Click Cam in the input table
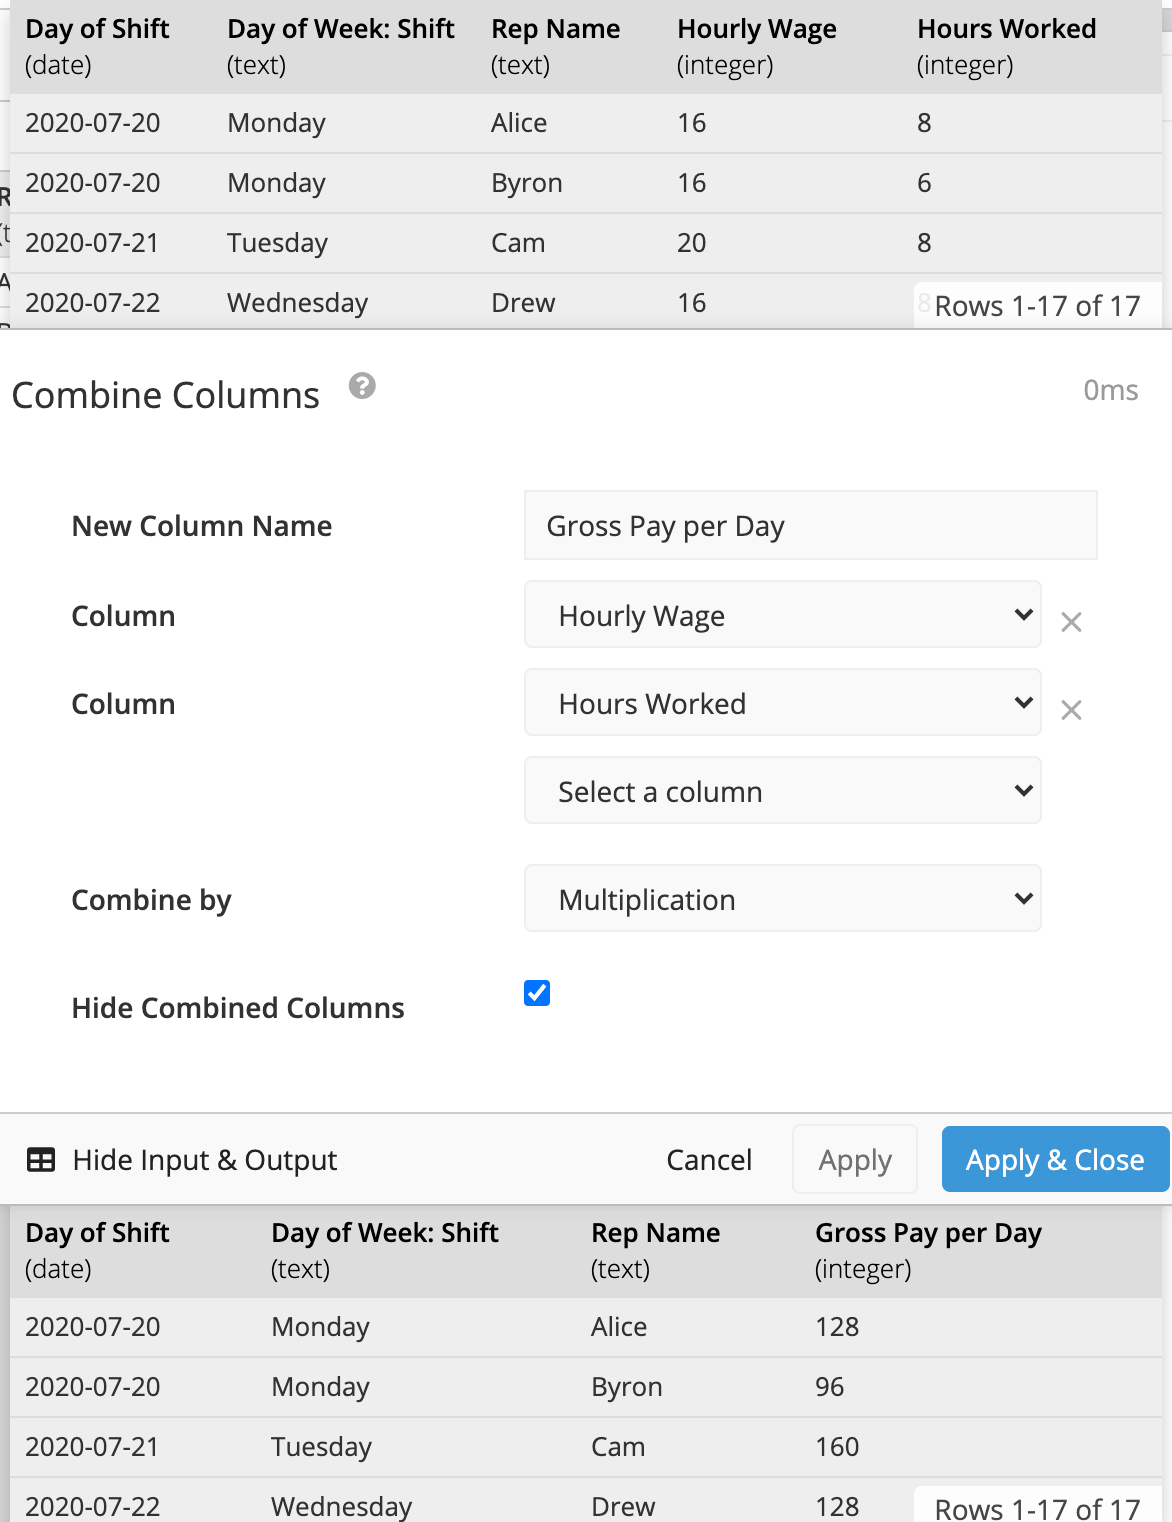 518,243
